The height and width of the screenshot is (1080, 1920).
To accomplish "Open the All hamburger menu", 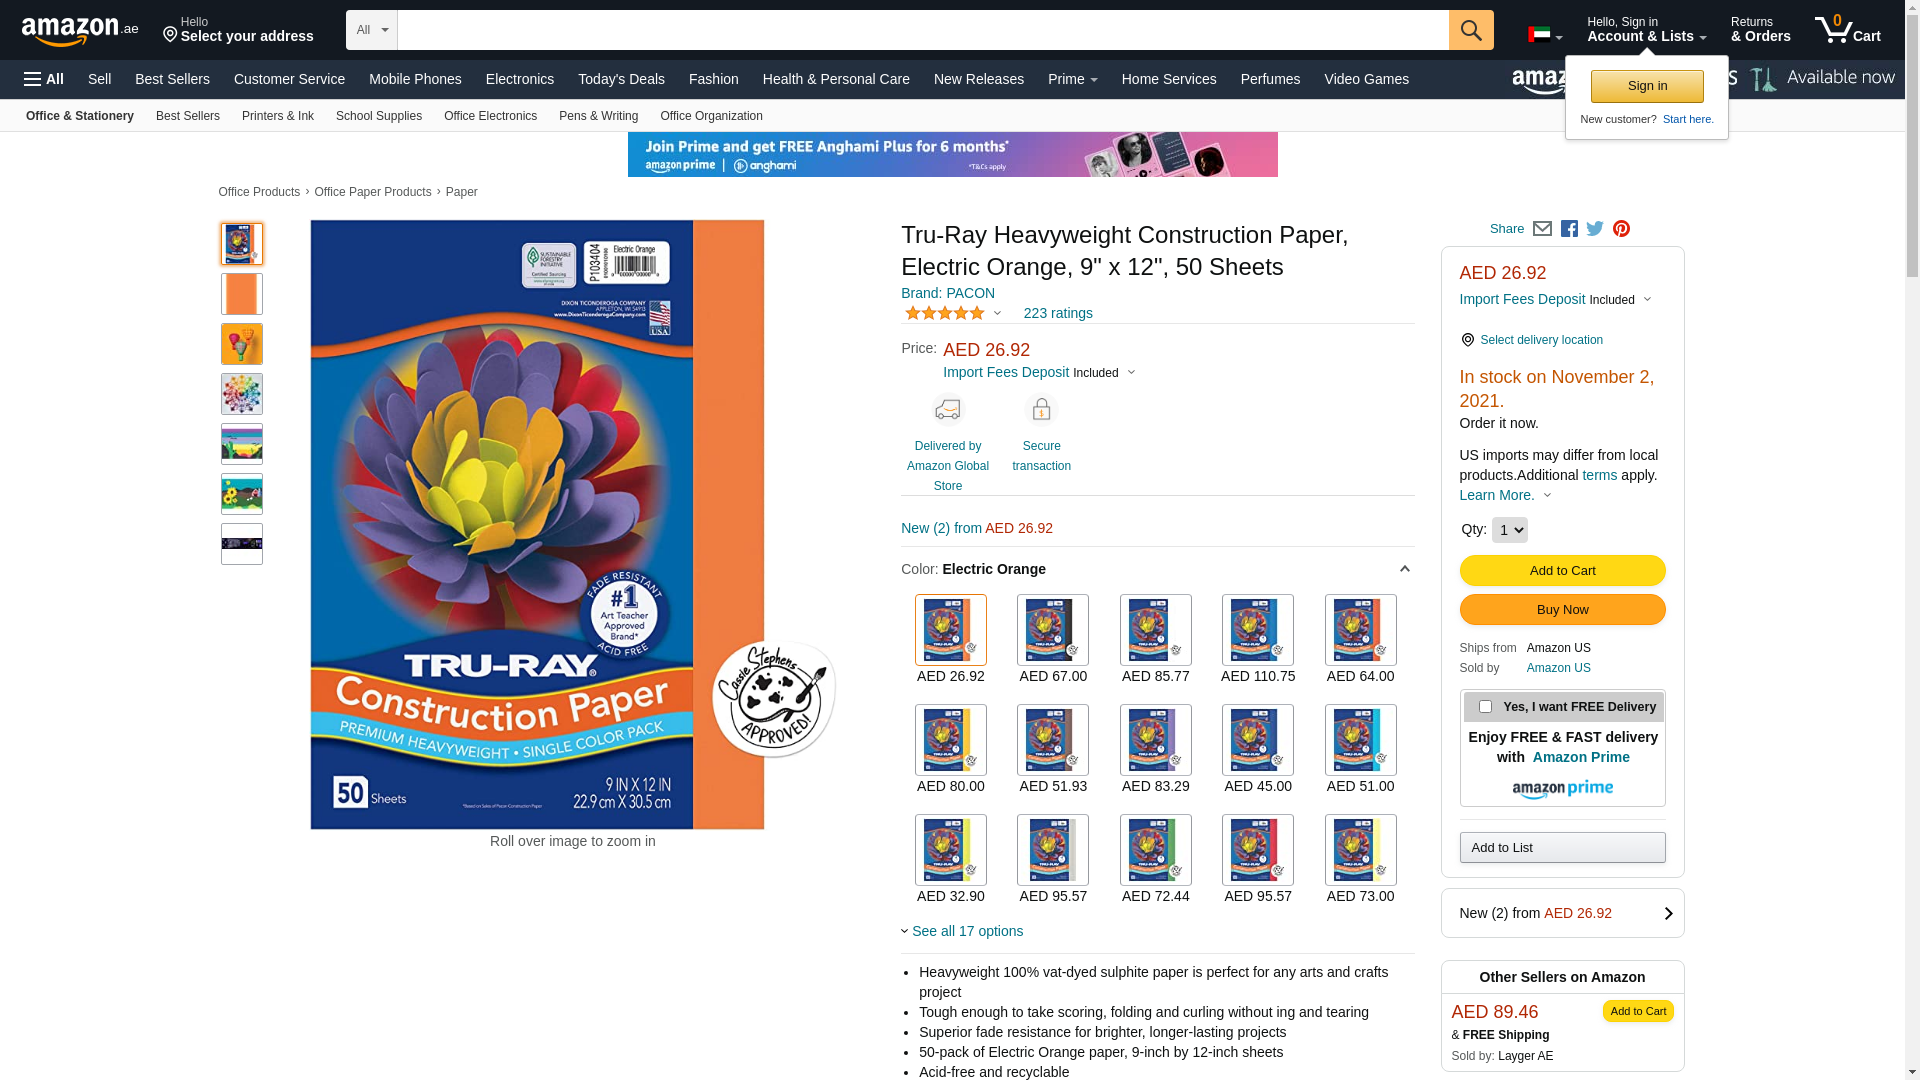I will [x=44, y=79].
